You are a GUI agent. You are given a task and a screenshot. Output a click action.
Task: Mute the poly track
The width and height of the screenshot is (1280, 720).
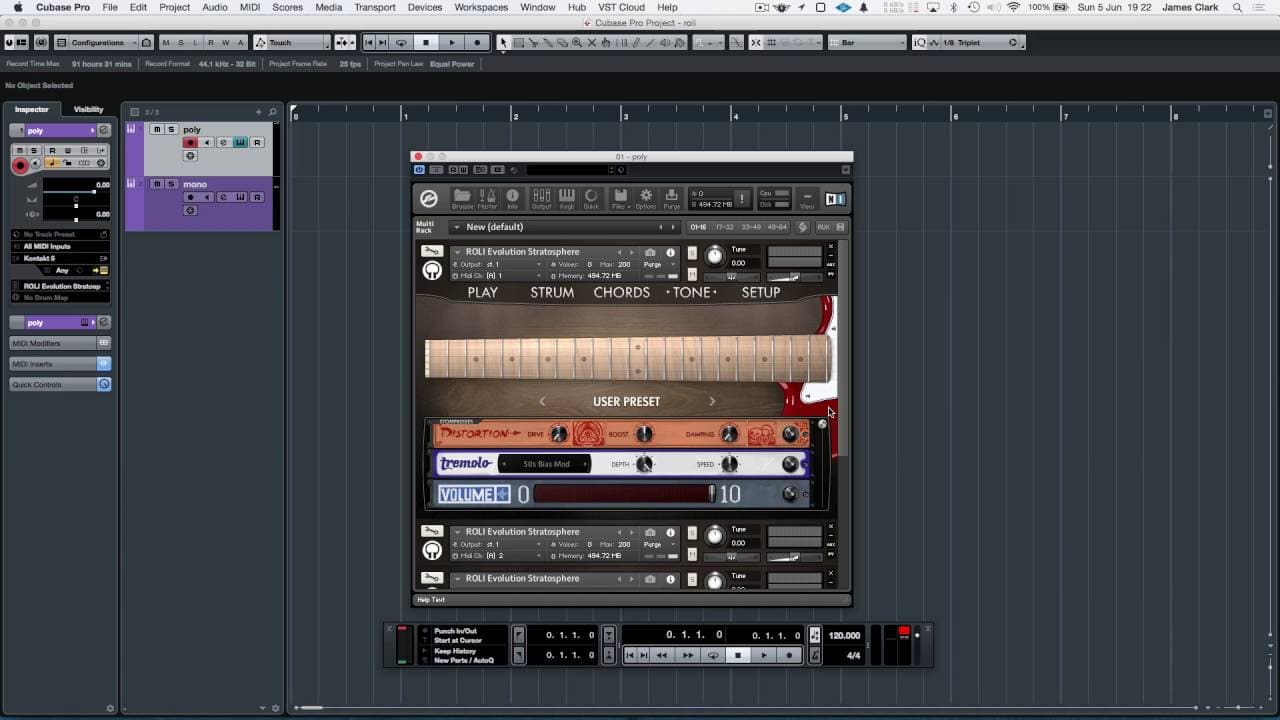(157, 129)
